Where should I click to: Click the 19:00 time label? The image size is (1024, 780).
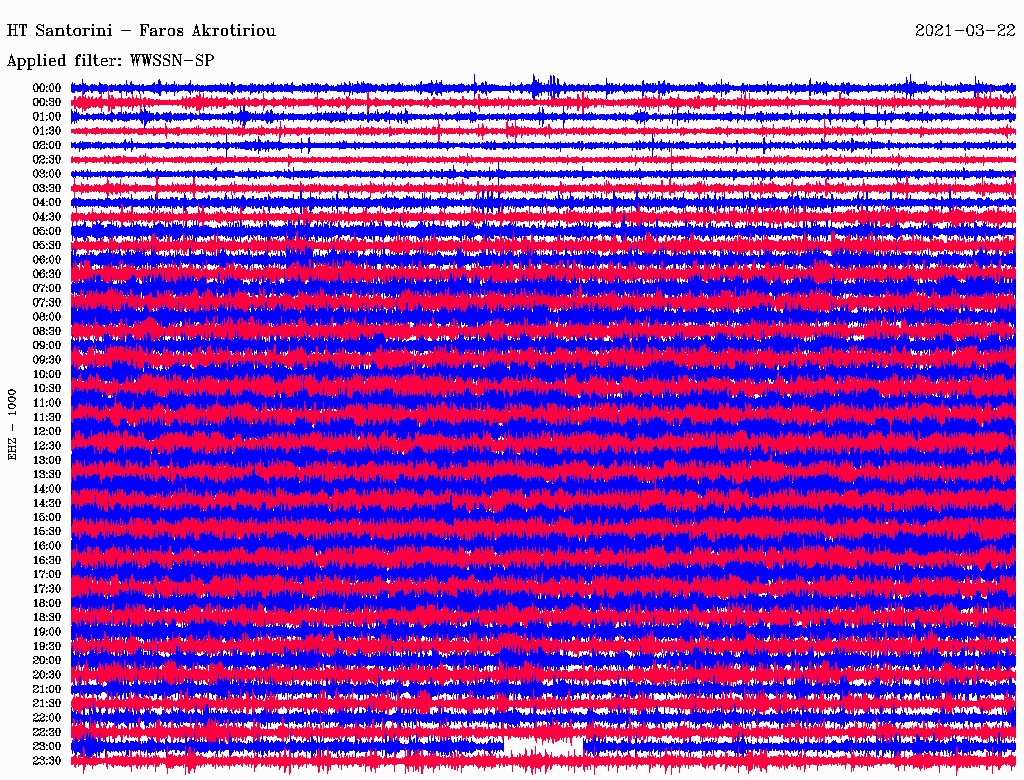[x=47, y=632]
